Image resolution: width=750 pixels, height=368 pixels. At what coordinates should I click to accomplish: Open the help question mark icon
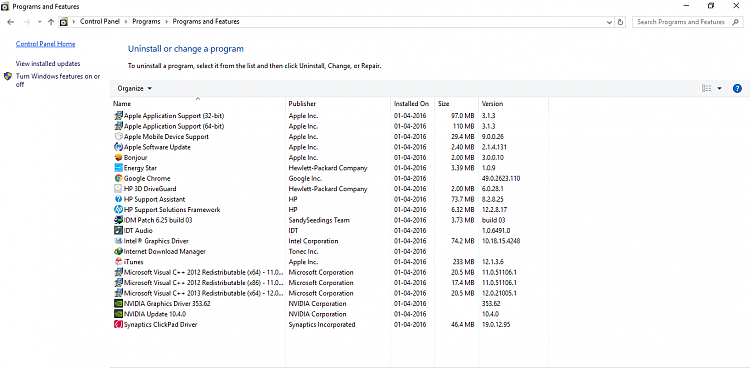(x=737, y=88)
